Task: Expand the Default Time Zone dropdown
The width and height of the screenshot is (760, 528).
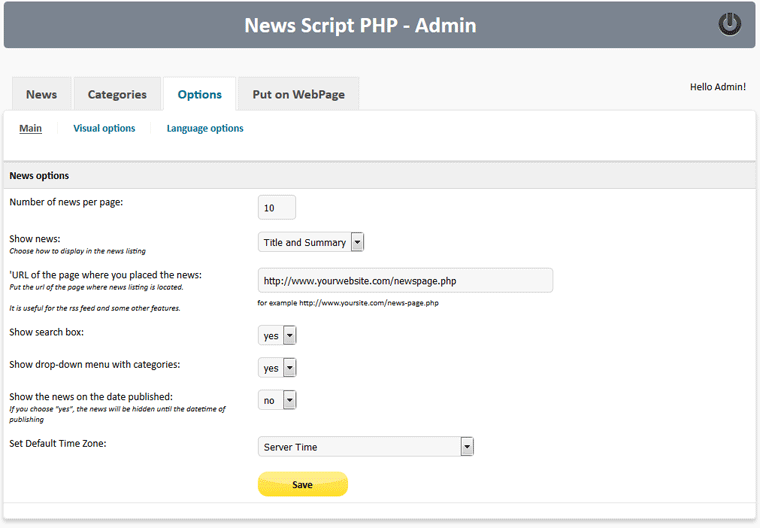Action: (365, 447)
